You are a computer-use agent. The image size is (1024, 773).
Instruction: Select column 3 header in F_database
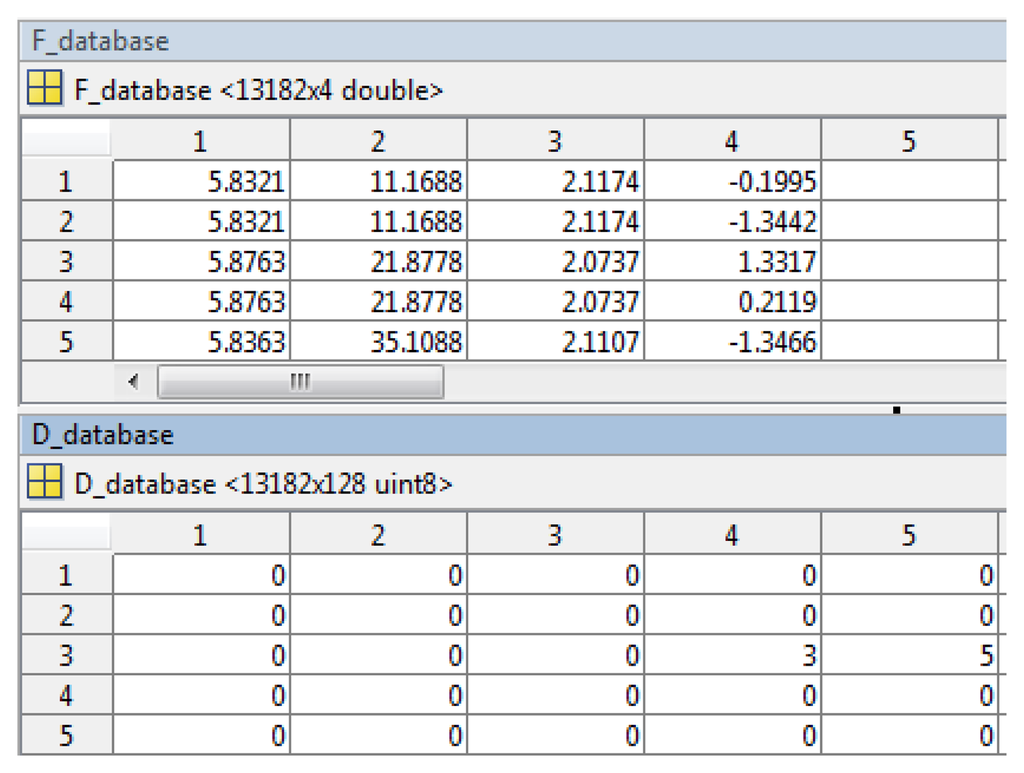pos(555,140)
